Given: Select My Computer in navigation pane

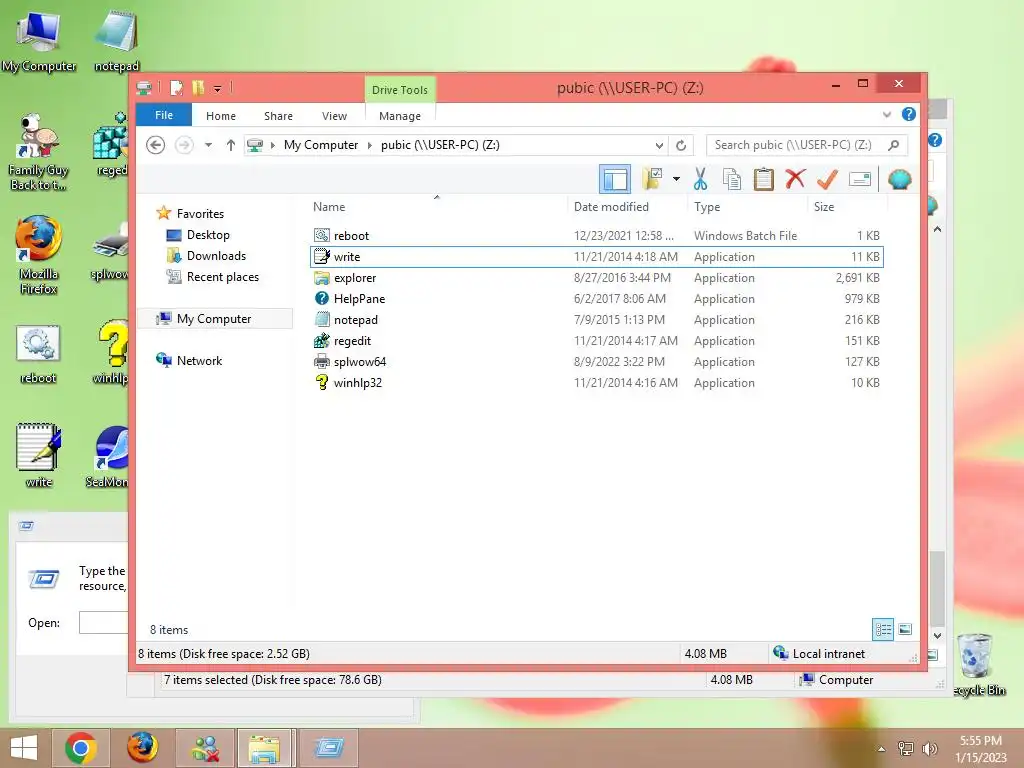Looking at the screenshot, I should 214,318.
